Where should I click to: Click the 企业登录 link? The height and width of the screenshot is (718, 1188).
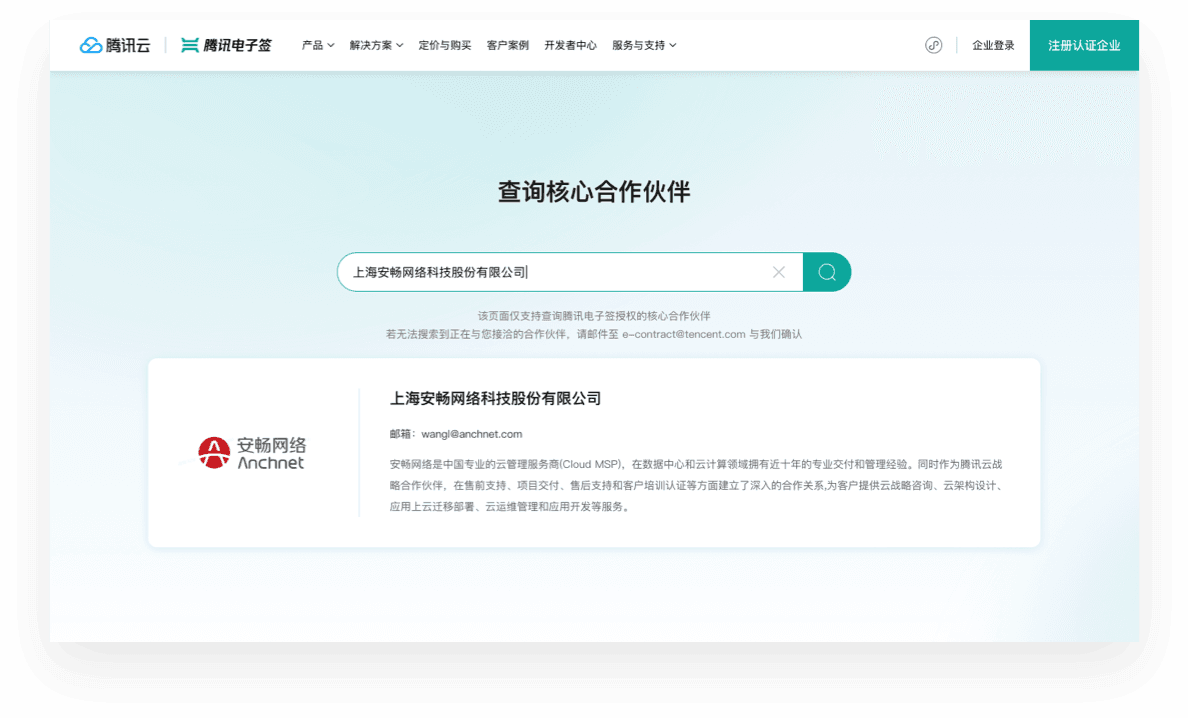993,45
